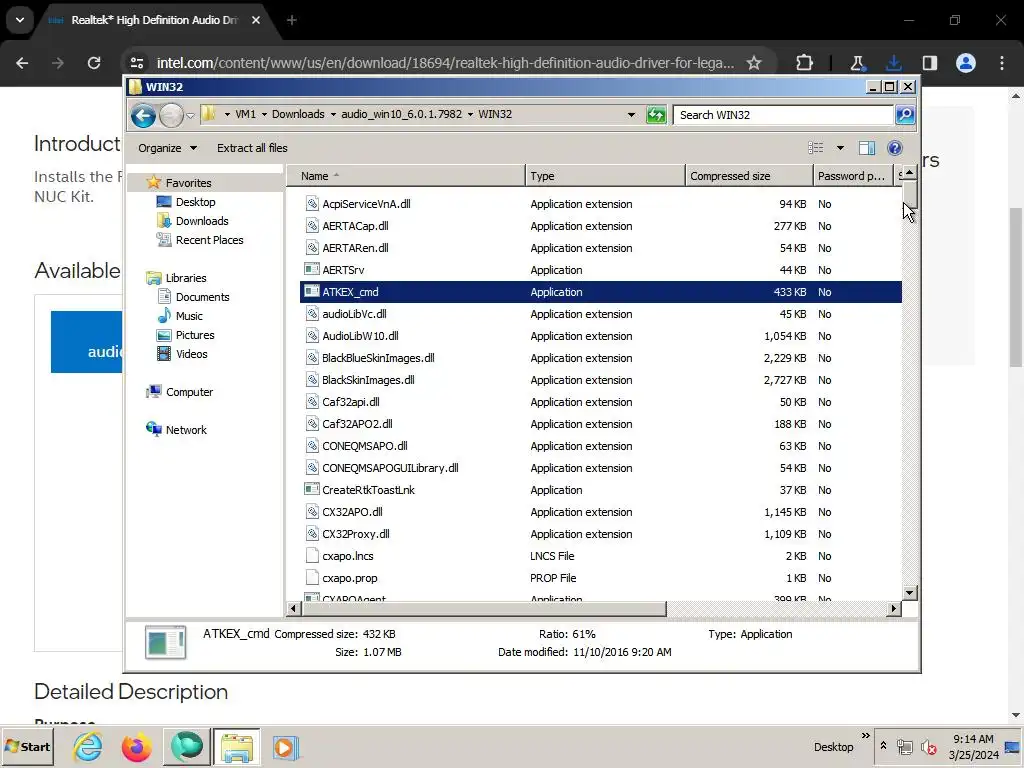
Task: Switch to Realtek High Definition Audio tab
Action: (x=153, y=20)
